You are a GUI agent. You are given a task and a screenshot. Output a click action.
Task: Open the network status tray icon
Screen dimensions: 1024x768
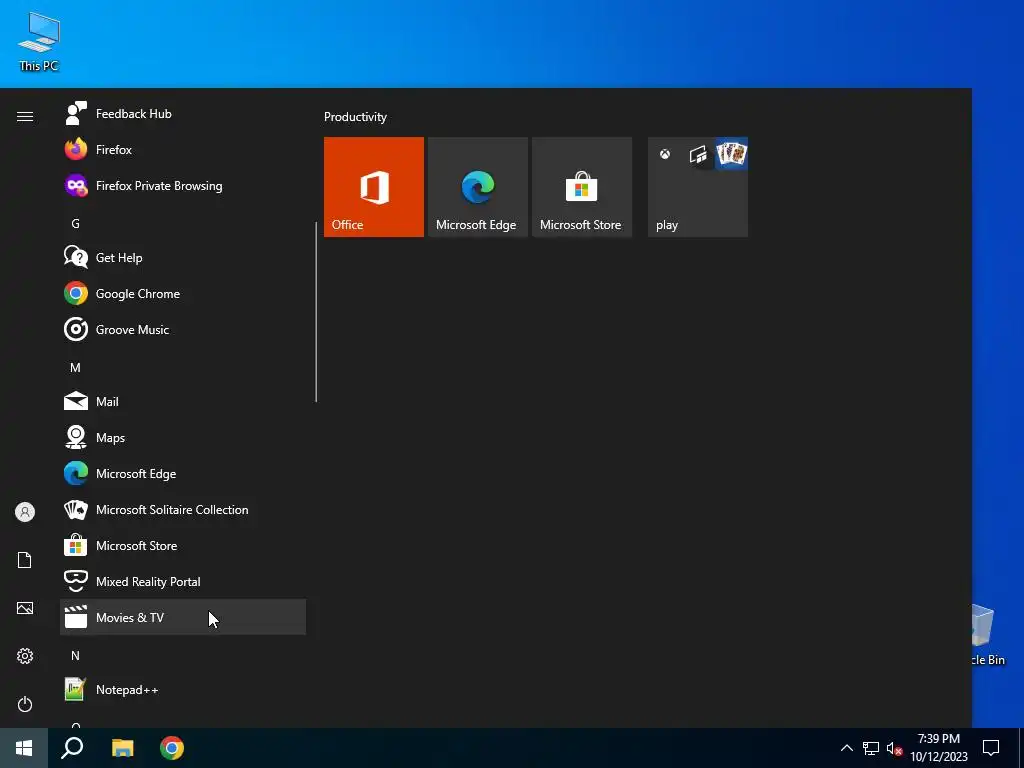[x=871, y=748]
